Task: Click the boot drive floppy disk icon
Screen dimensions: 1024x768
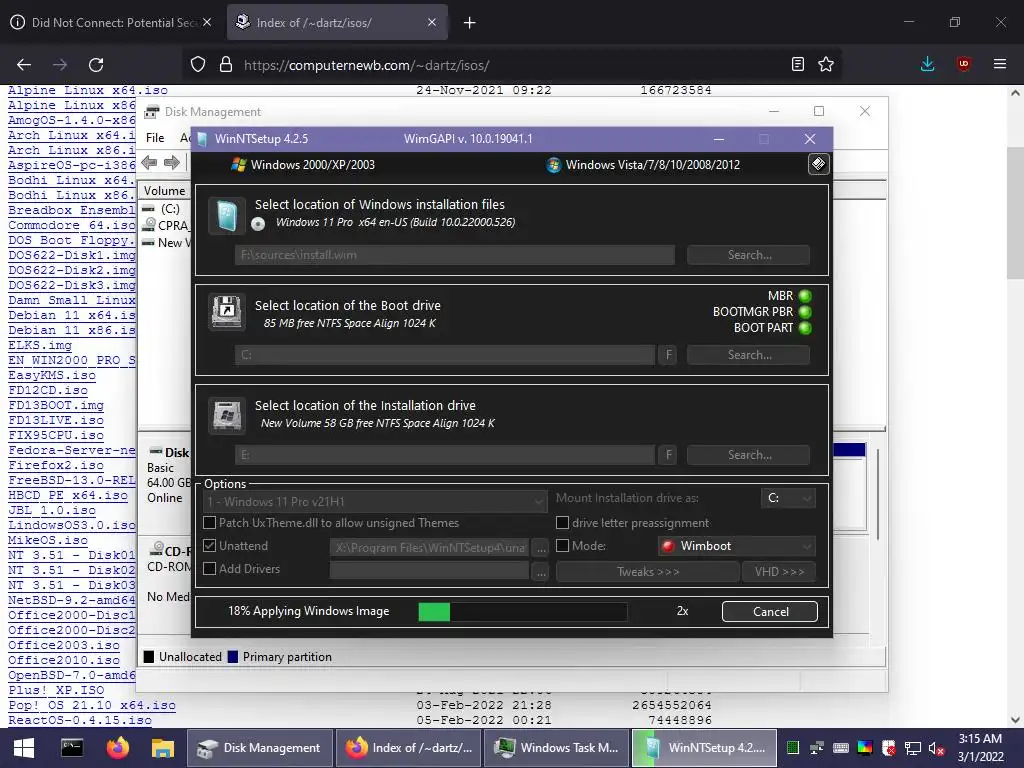Action: tap(227, 312)
